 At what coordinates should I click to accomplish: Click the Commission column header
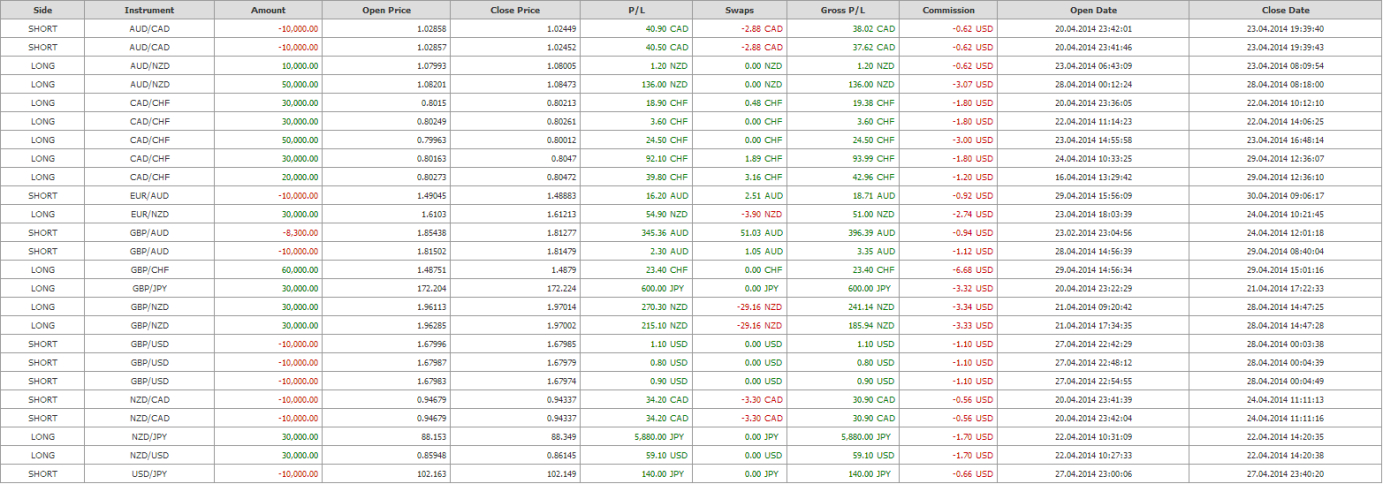947,10
